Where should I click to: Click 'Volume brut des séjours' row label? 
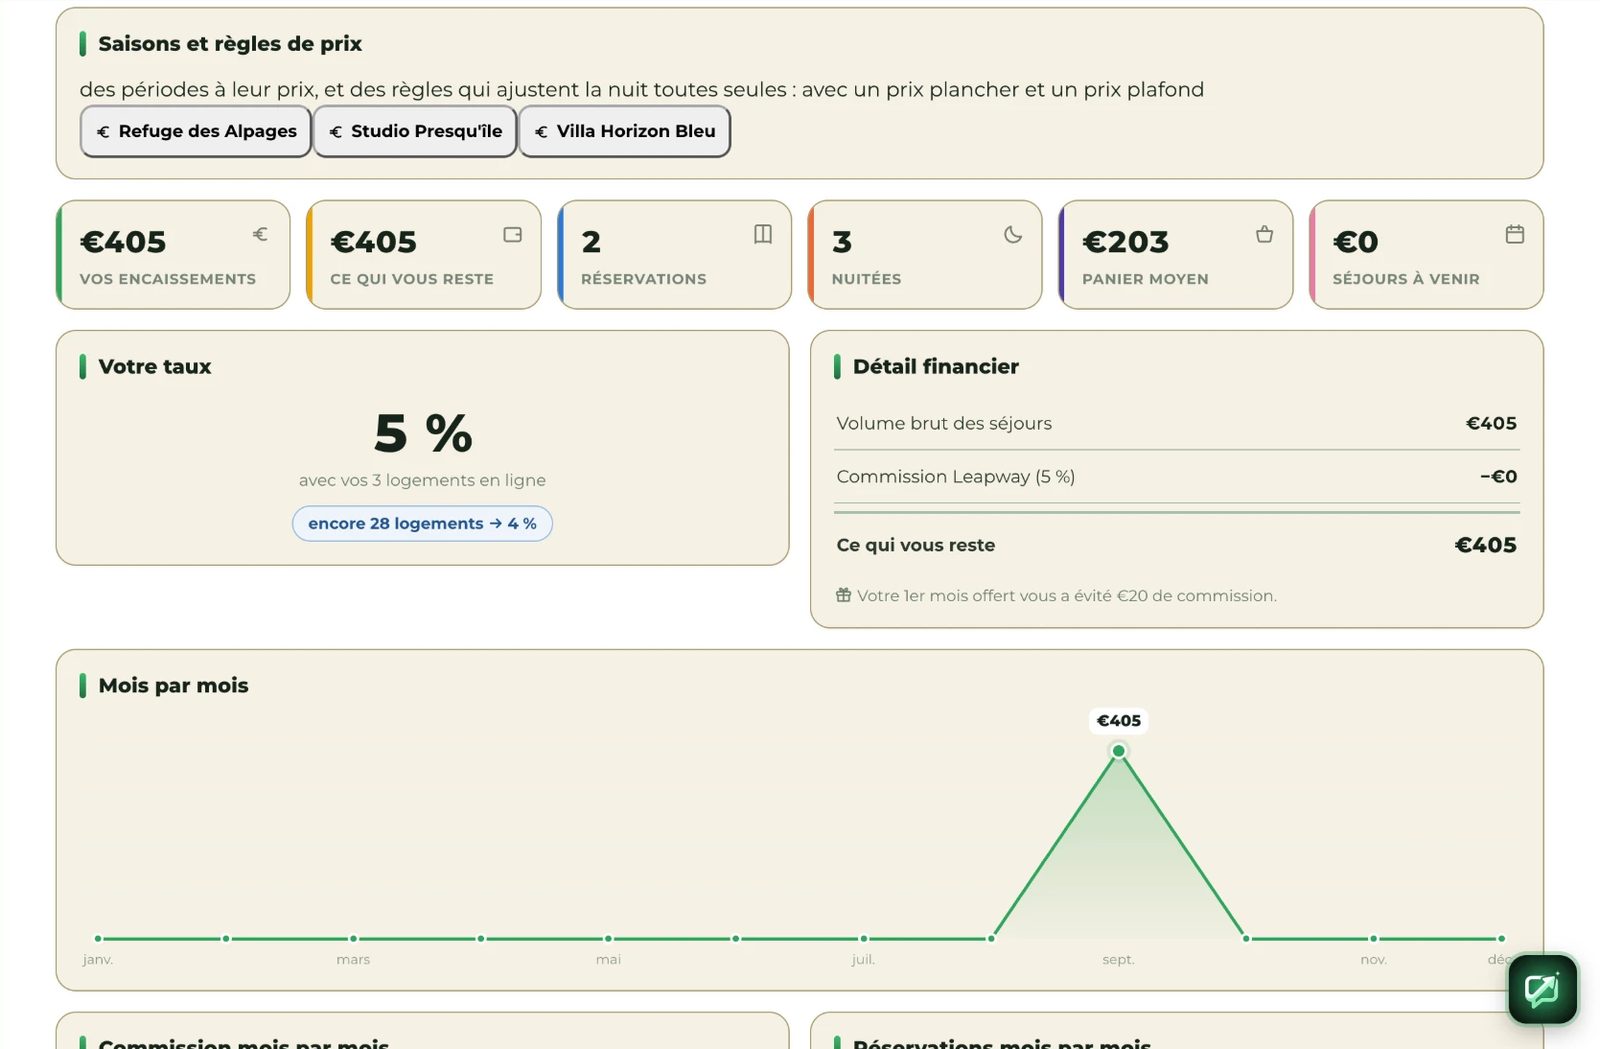pos(944,423)
